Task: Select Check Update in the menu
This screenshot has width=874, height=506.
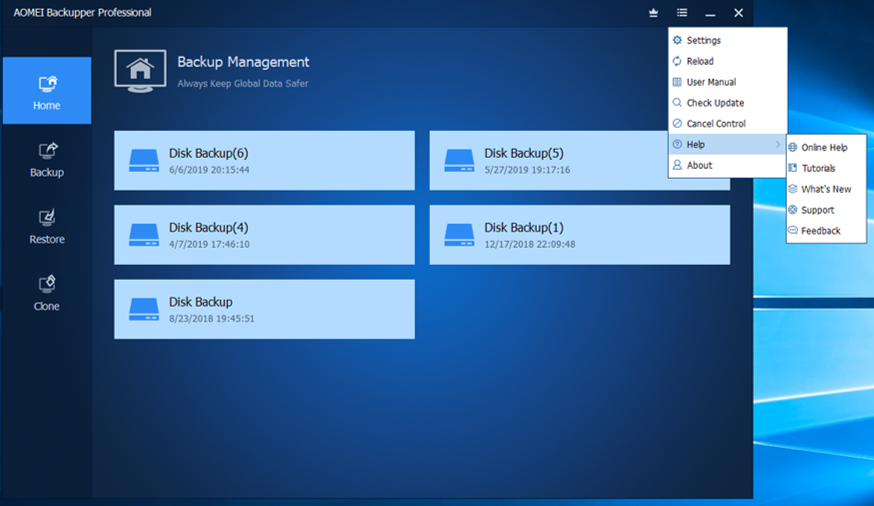Action: click(x=727, y=103)
